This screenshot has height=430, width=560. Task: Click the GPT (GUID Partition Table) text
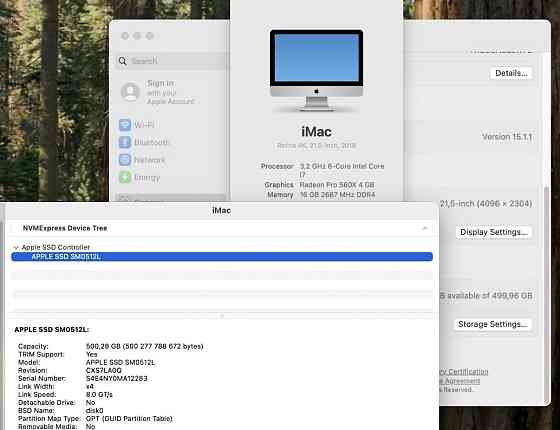tap(129, 419)
